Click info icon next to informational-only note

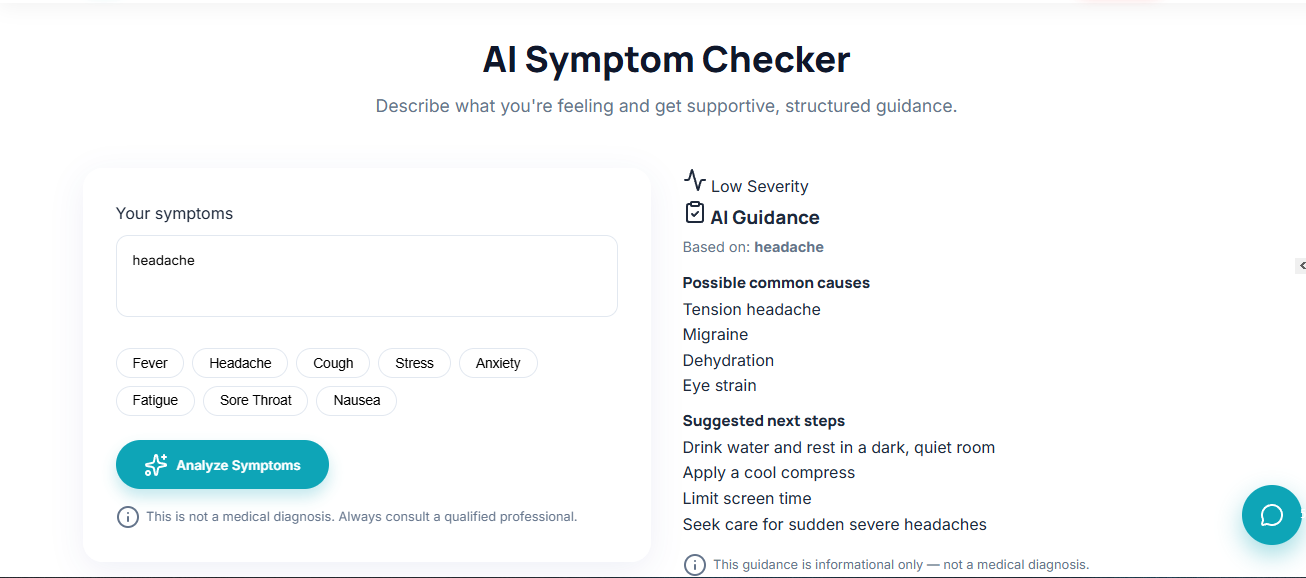click(695, 565)
